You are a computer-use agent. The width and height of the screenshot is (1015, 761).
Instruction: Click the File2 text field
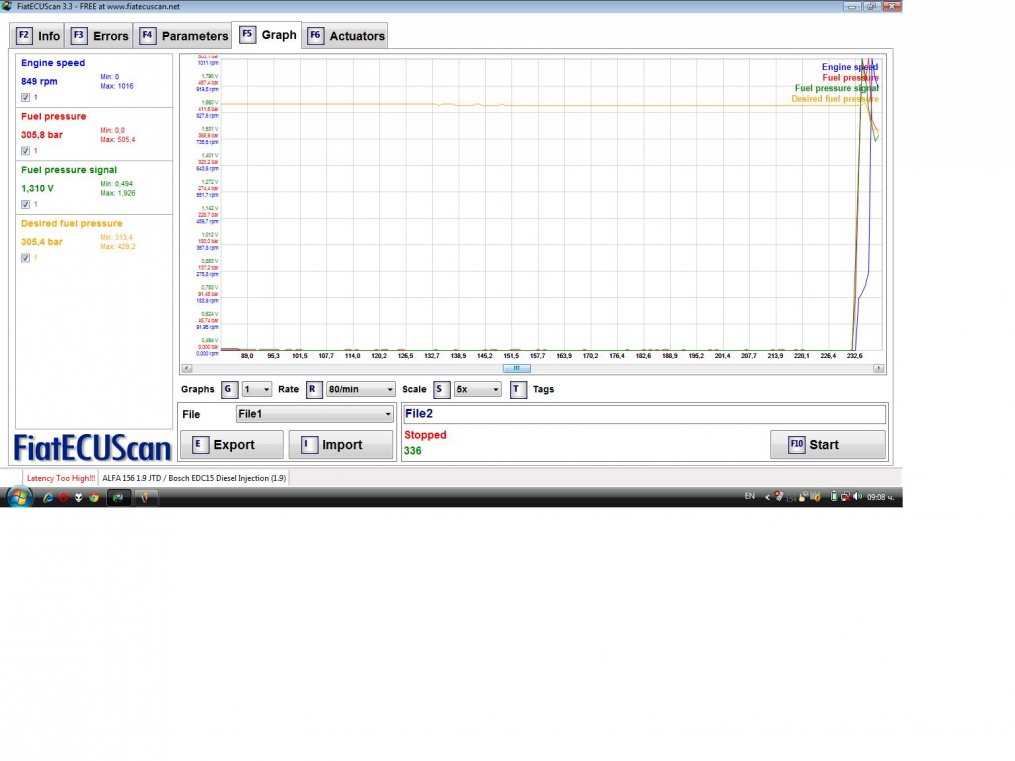click(643, 414)
